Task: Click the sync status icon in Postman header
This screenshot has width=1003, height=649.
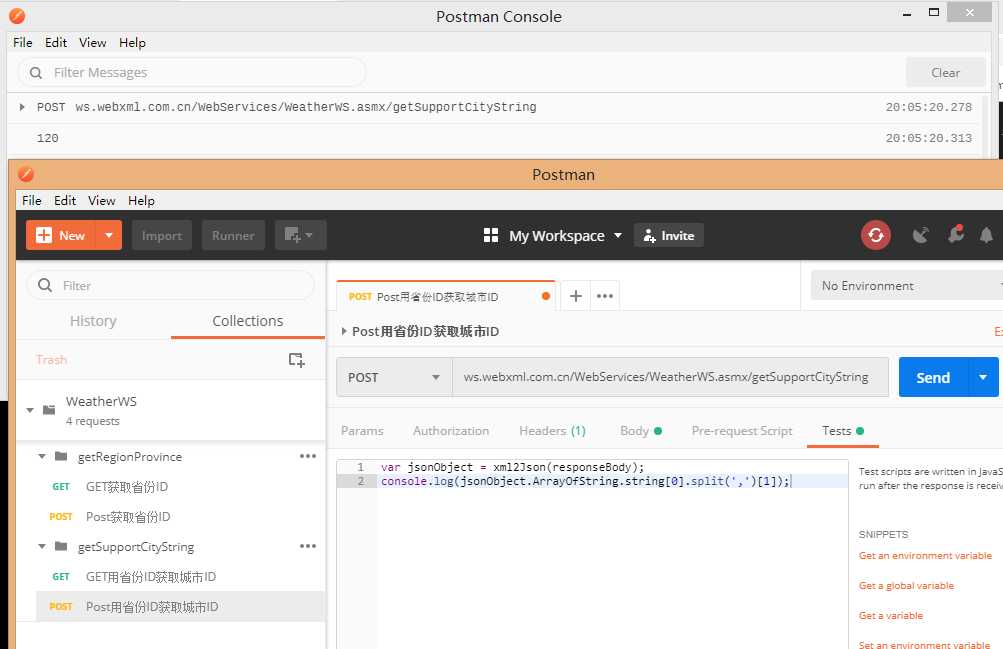Action: point(876,235)
